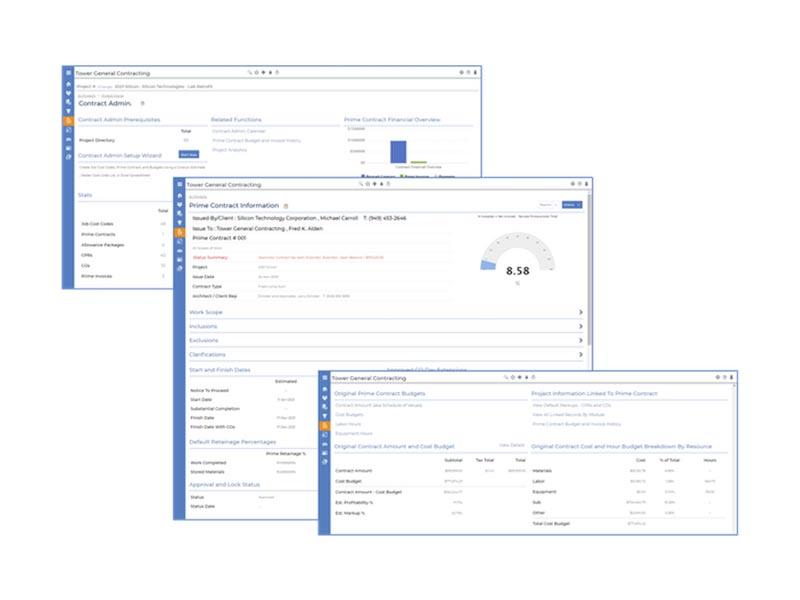800x600 pixels.
Task: Click heart favorites icon in Contract Admin sidebar
Action: coord(68,92)
